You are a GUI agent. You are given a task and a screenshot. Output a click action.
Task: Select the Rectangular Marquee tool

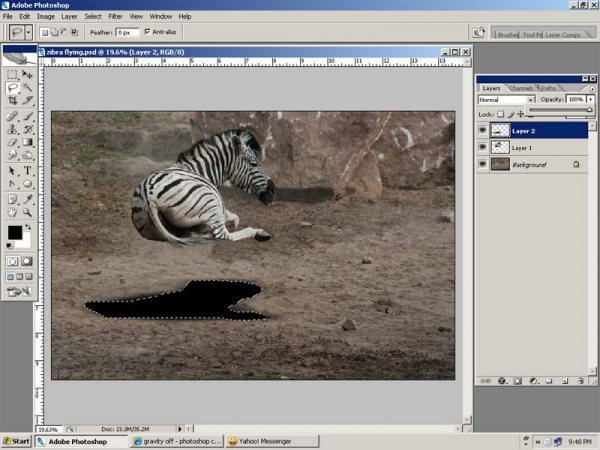click(12, 75)
